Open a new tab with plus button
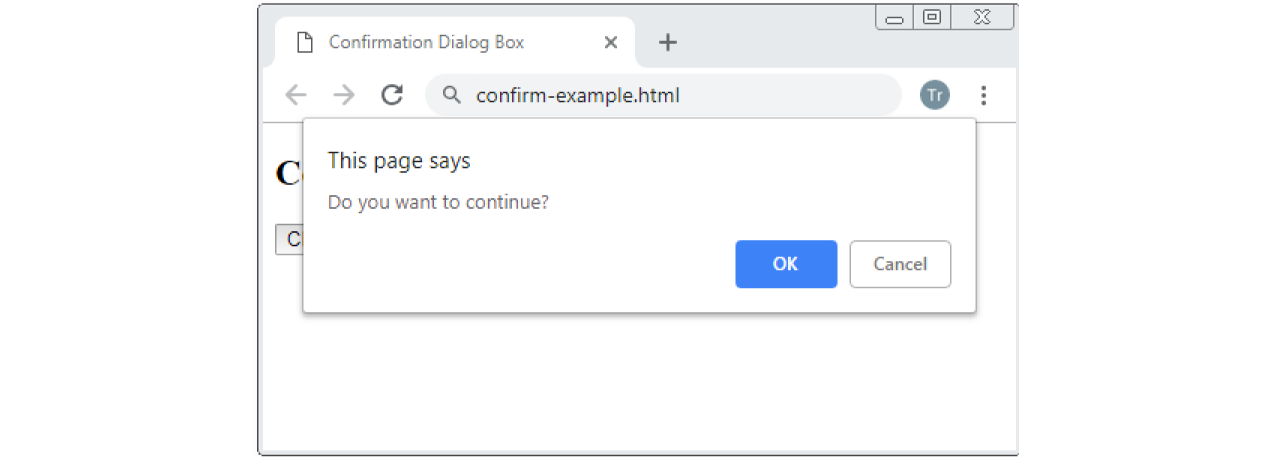The width and height of the screenshot is (1272, 459). coord(668,42)
